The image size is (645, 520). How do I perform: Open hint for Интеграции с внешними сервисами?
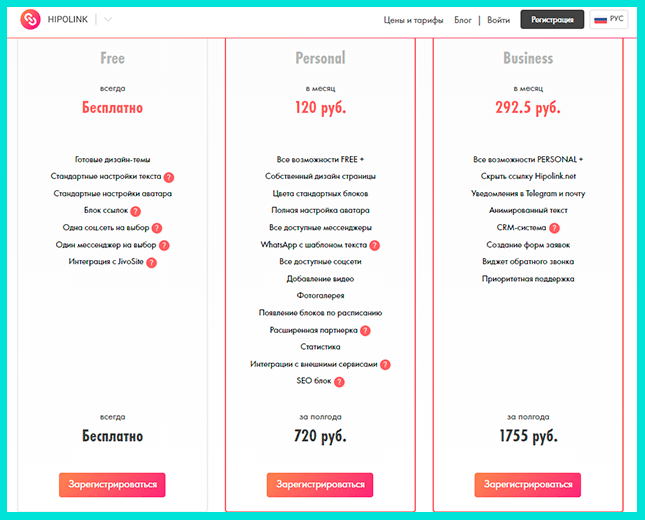coord(385,364)
